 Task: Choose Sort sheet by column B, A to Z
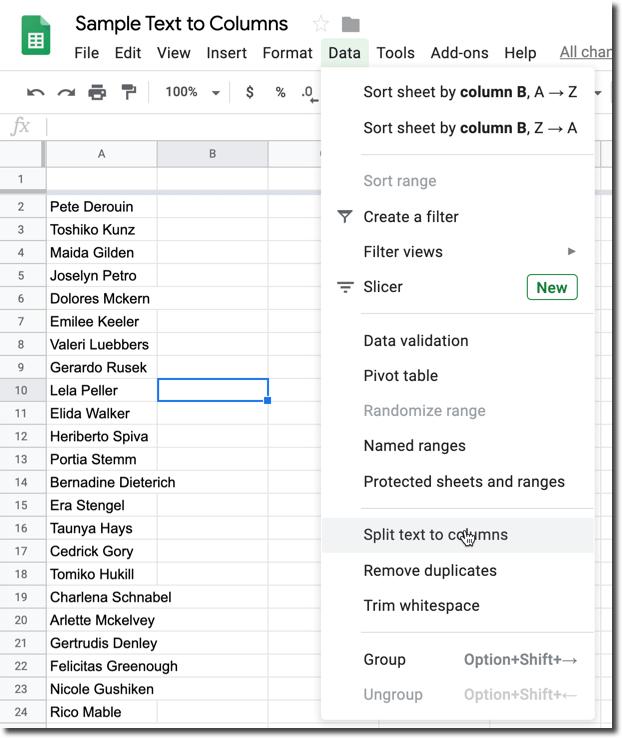click(x=457, y=92)
